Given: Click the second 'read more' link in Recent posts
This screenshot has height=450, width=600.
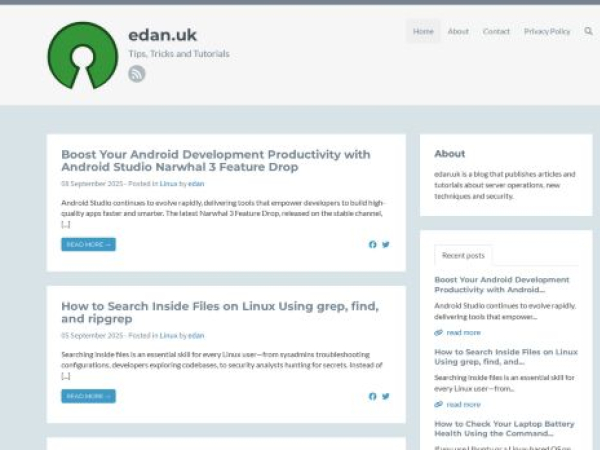Looking at the screenshot, I should [x=463, y=404].
